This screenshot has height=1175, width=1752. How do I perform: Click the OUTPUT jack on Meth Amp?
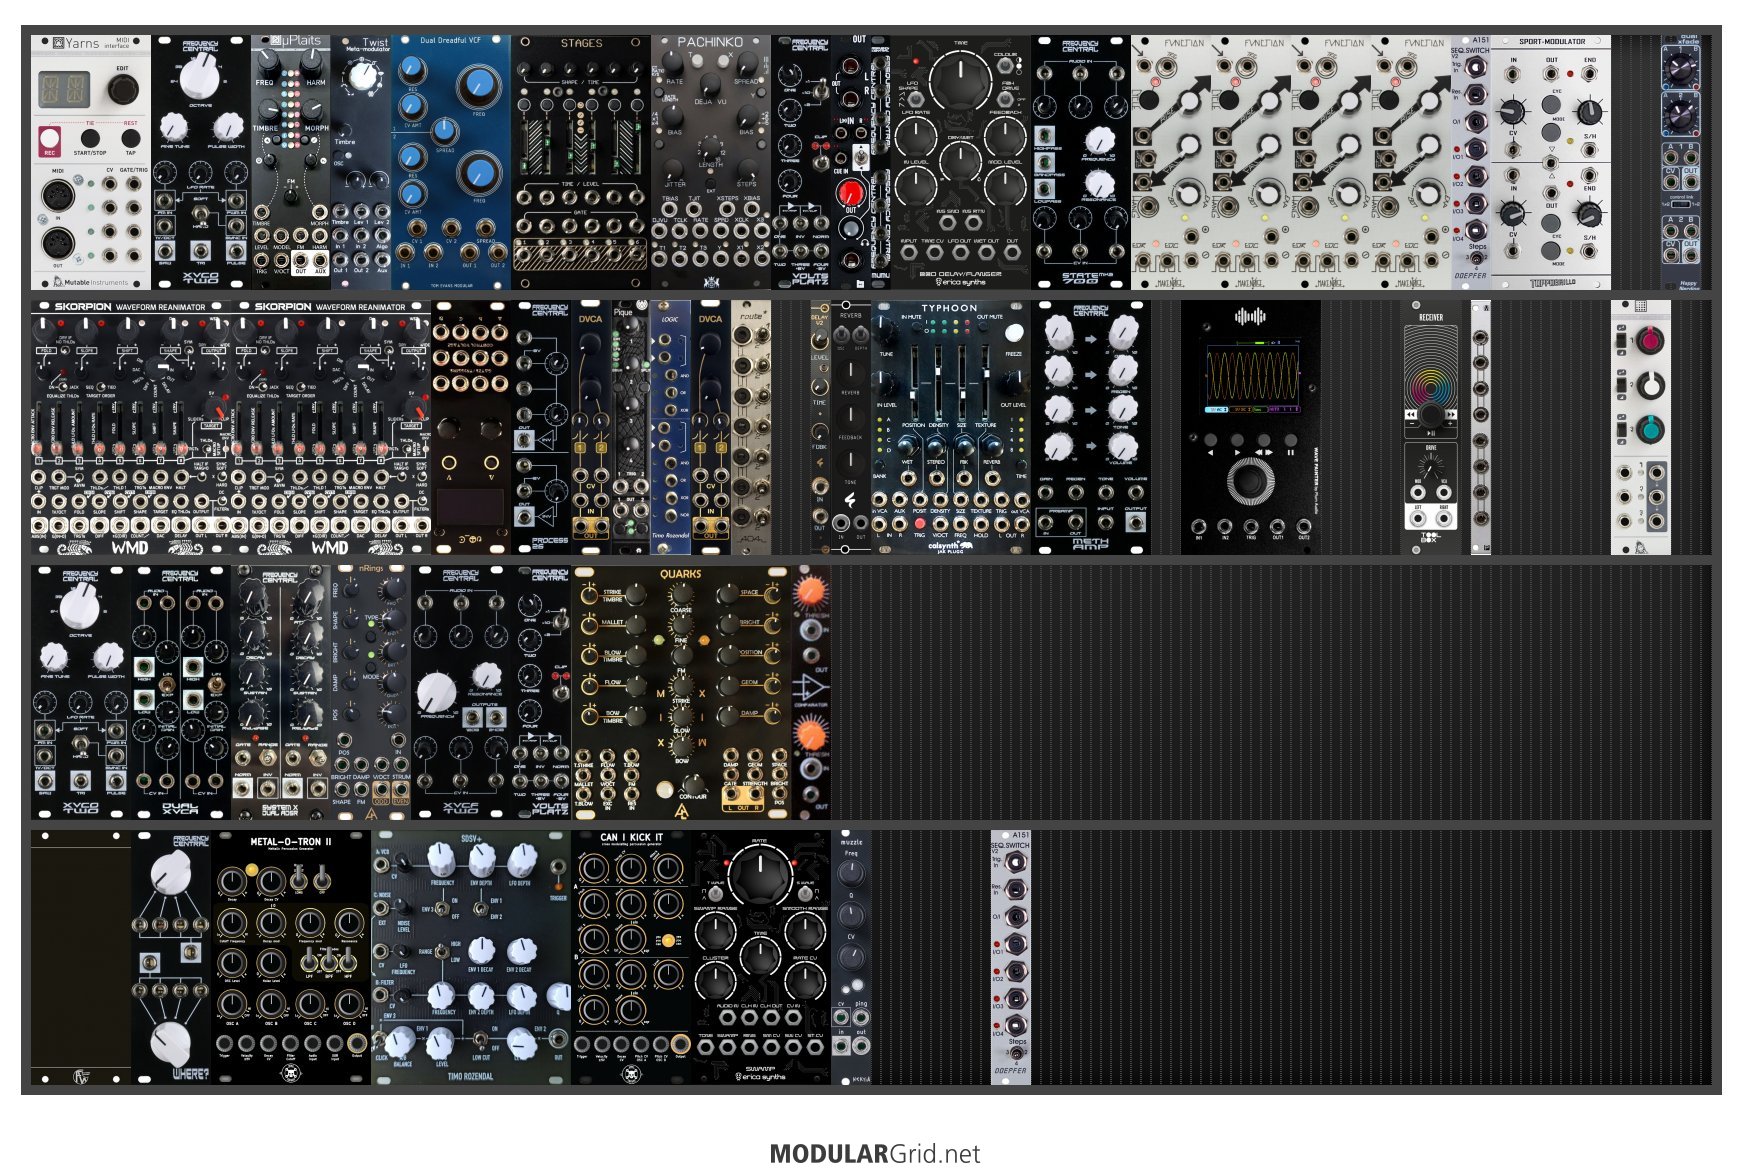pyautogui.click(x=1135, y=521)
